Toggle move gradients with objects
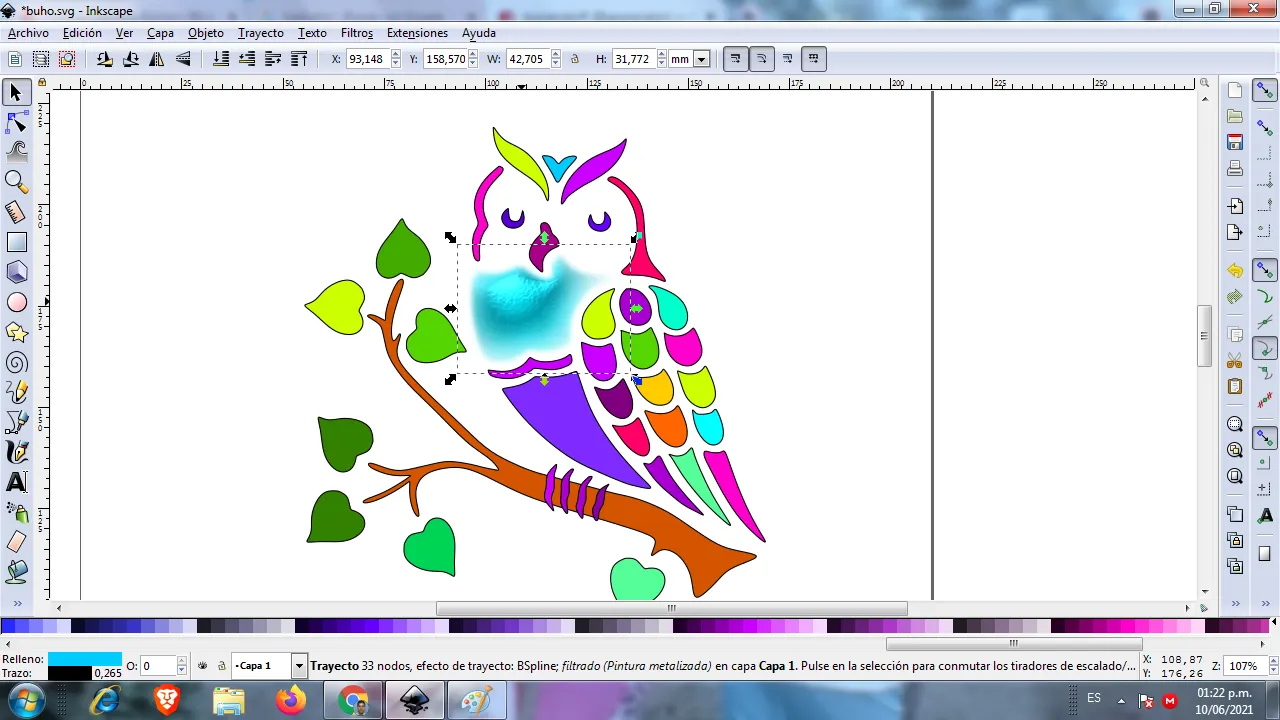The width and height of the screenshot is (1280, 720). click(788, 59)
